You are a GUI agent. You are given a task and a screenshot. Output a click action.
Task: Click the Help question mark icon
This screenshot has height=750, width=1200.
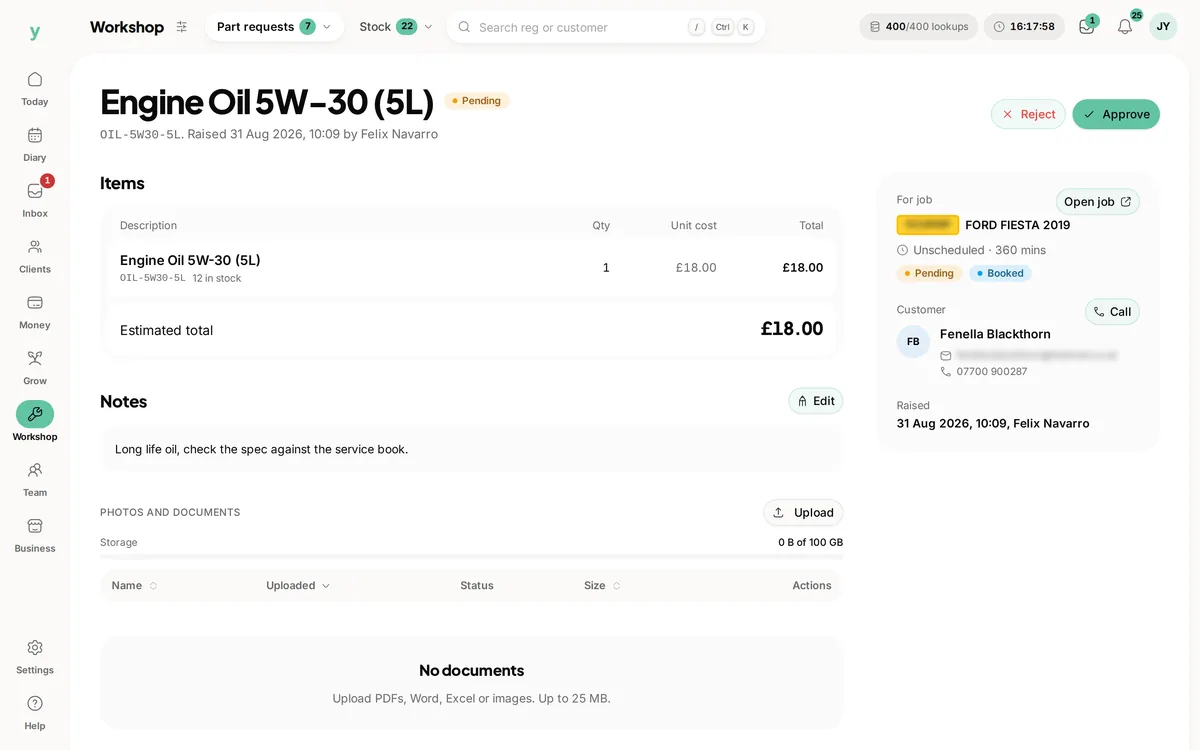pos(35,704)
